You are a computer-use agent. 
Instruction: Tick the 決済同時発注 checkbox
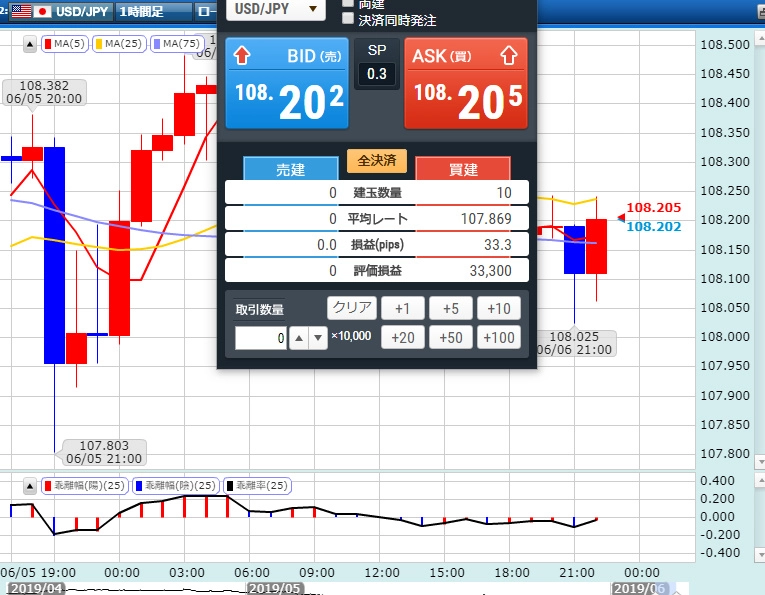point(348,19)
